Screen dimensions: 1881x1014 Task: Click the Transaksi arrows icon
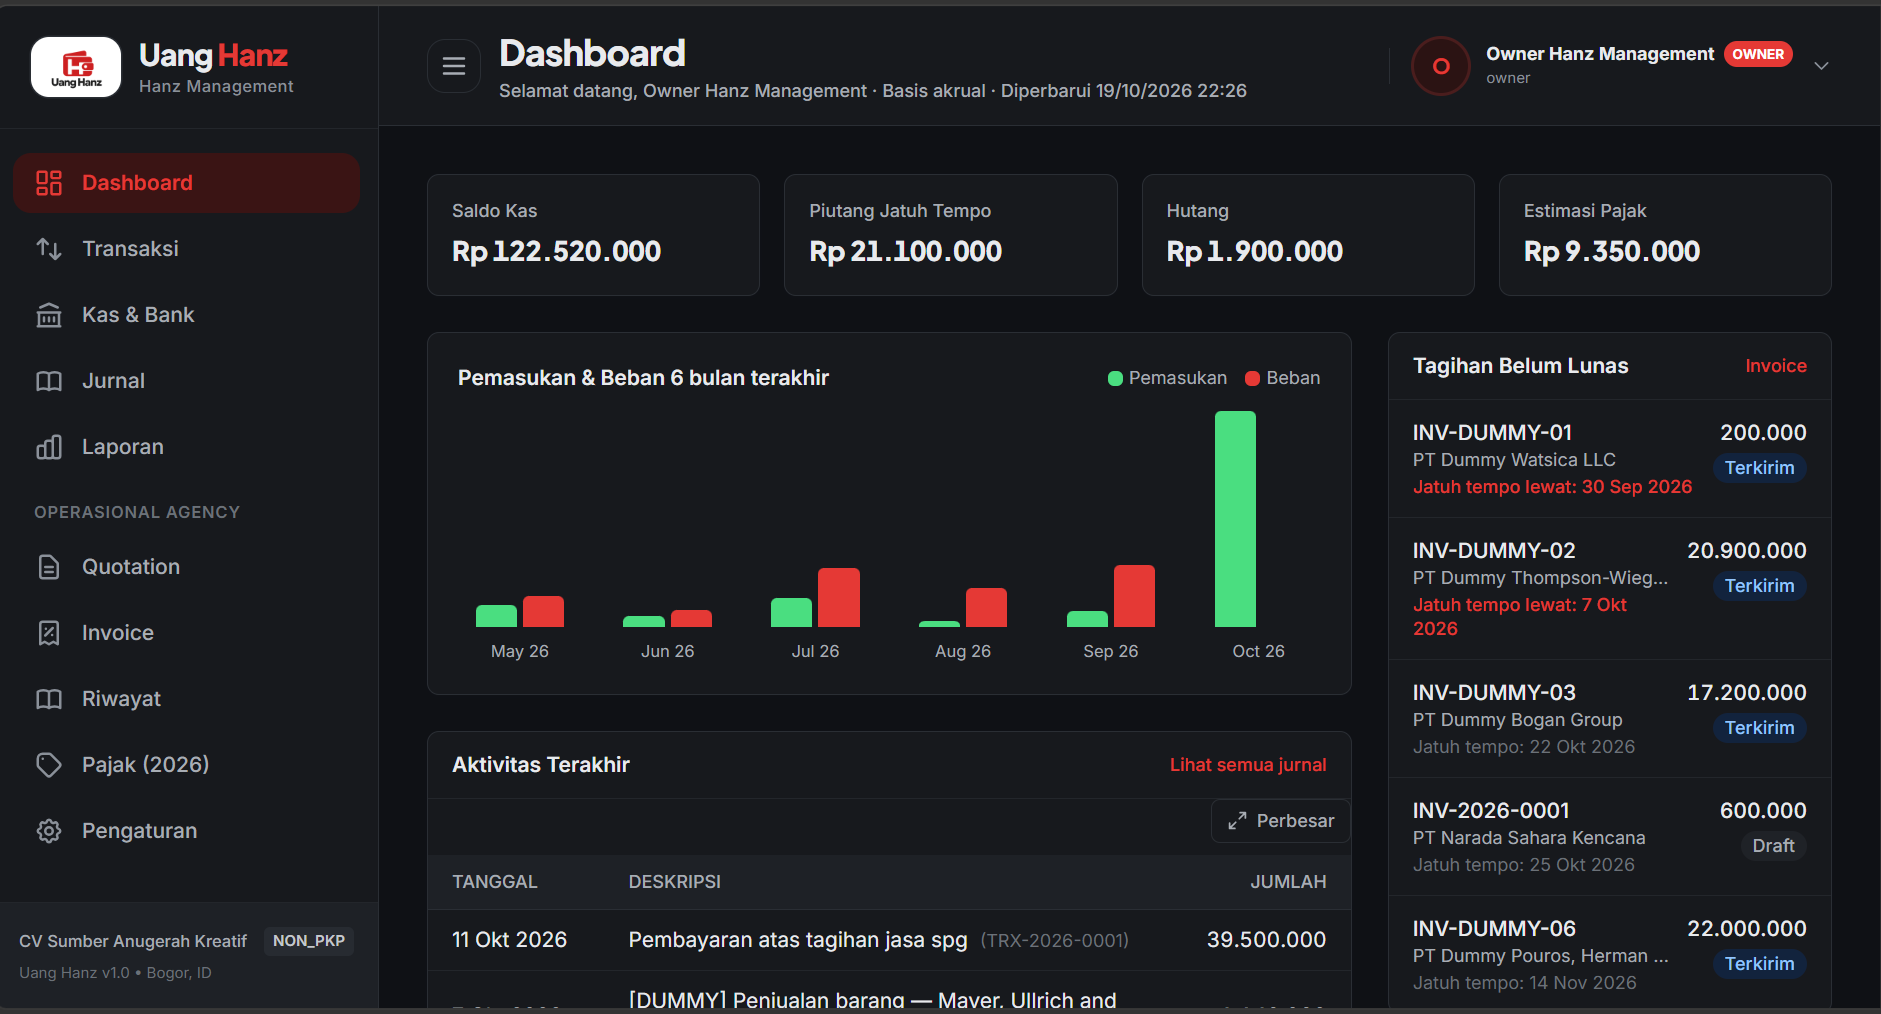(49, 249)
